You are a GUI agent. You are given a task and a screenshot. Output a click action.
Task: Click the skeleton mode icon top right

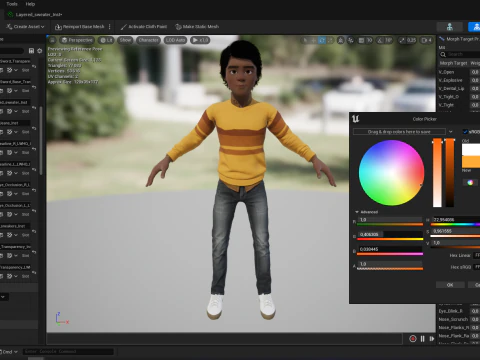(450, 27)
